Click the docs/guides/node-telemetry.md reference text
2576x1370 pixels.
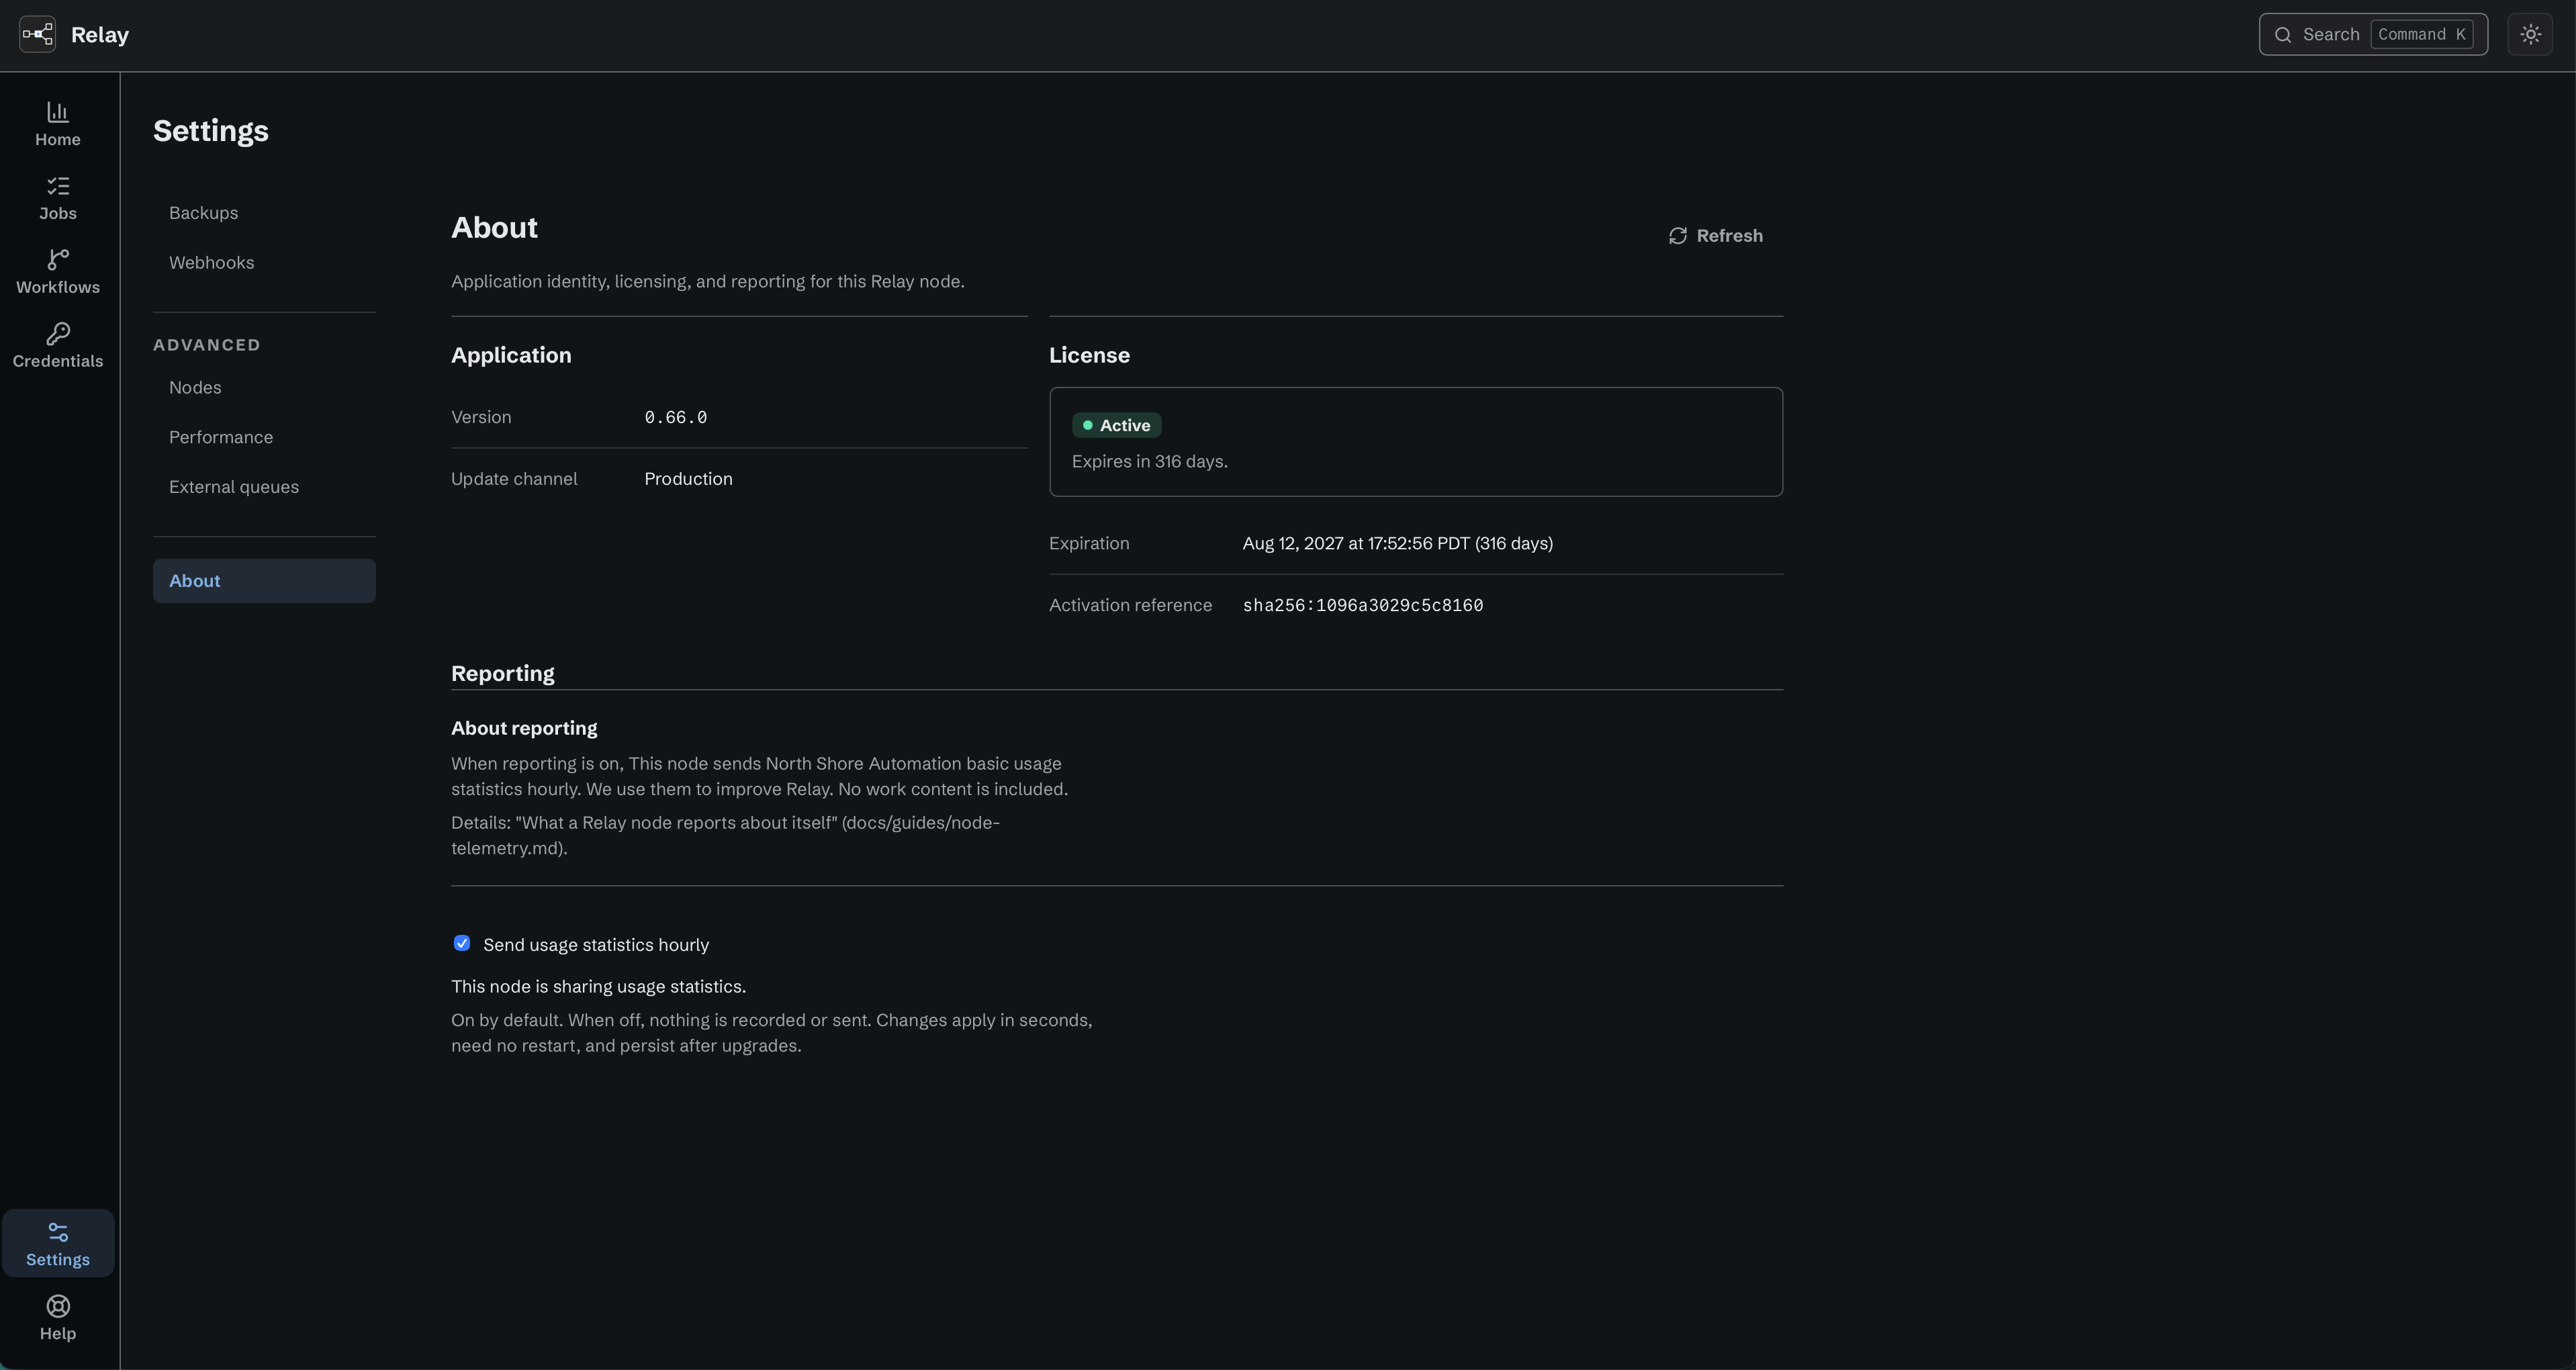pos(725,835)
